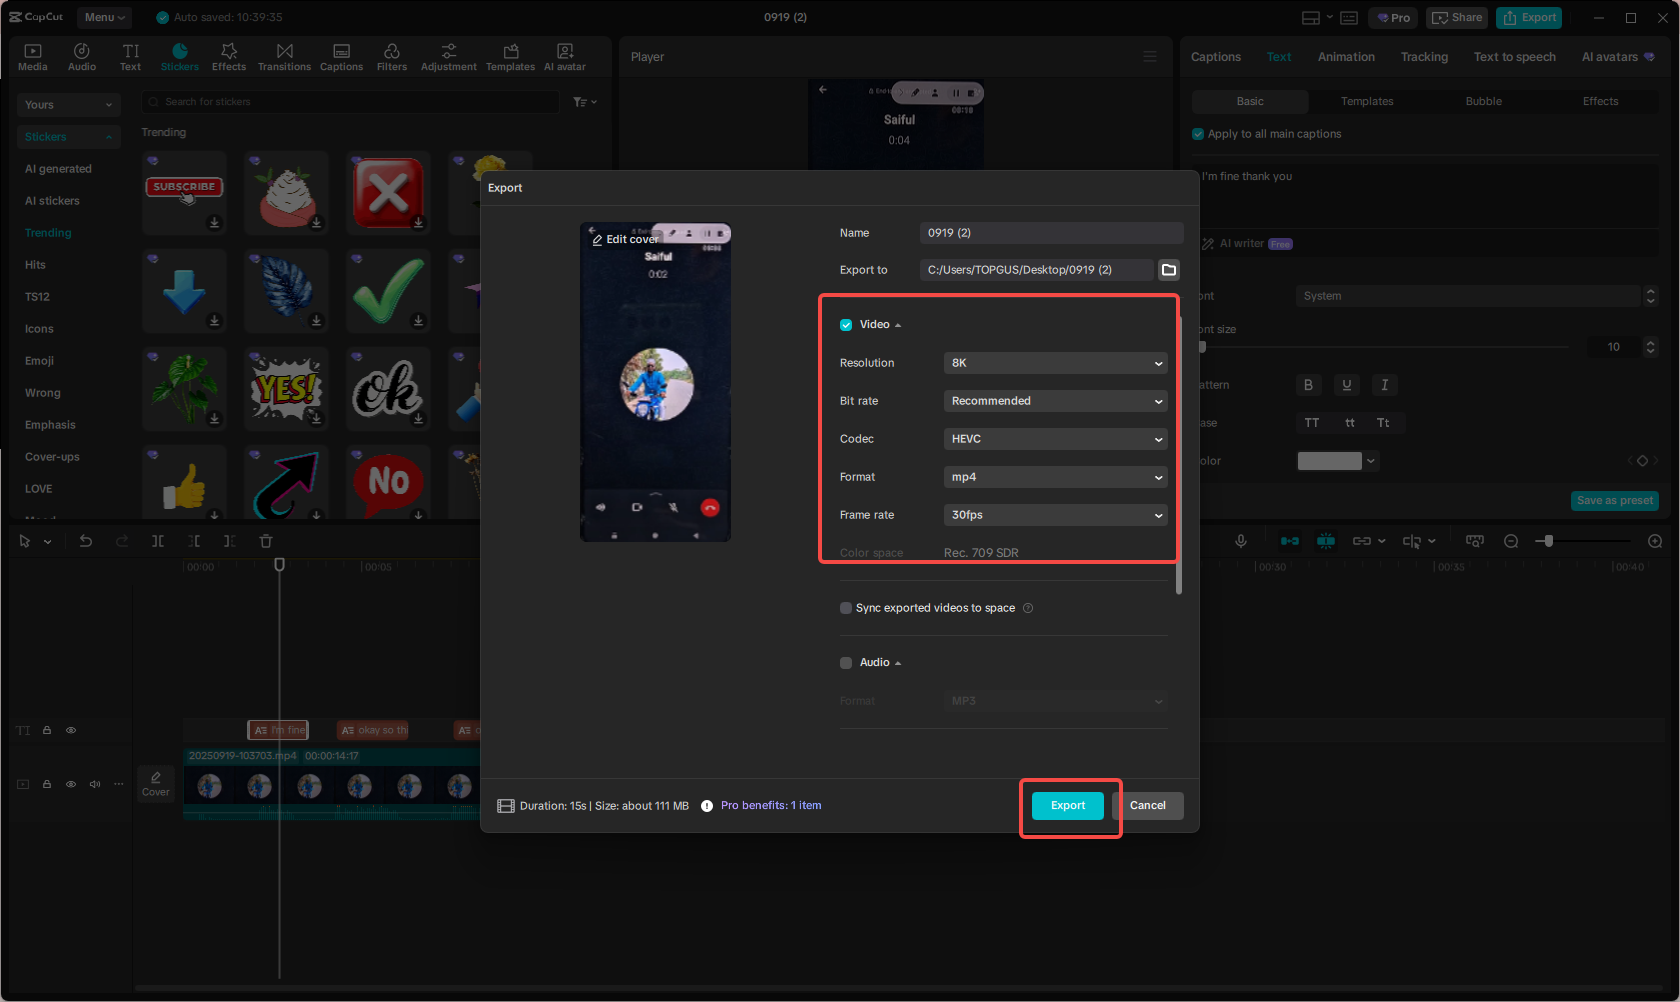1680x1002 pixels.
Task: Enable Sync exported videos to space
Action: pos(846,608)
